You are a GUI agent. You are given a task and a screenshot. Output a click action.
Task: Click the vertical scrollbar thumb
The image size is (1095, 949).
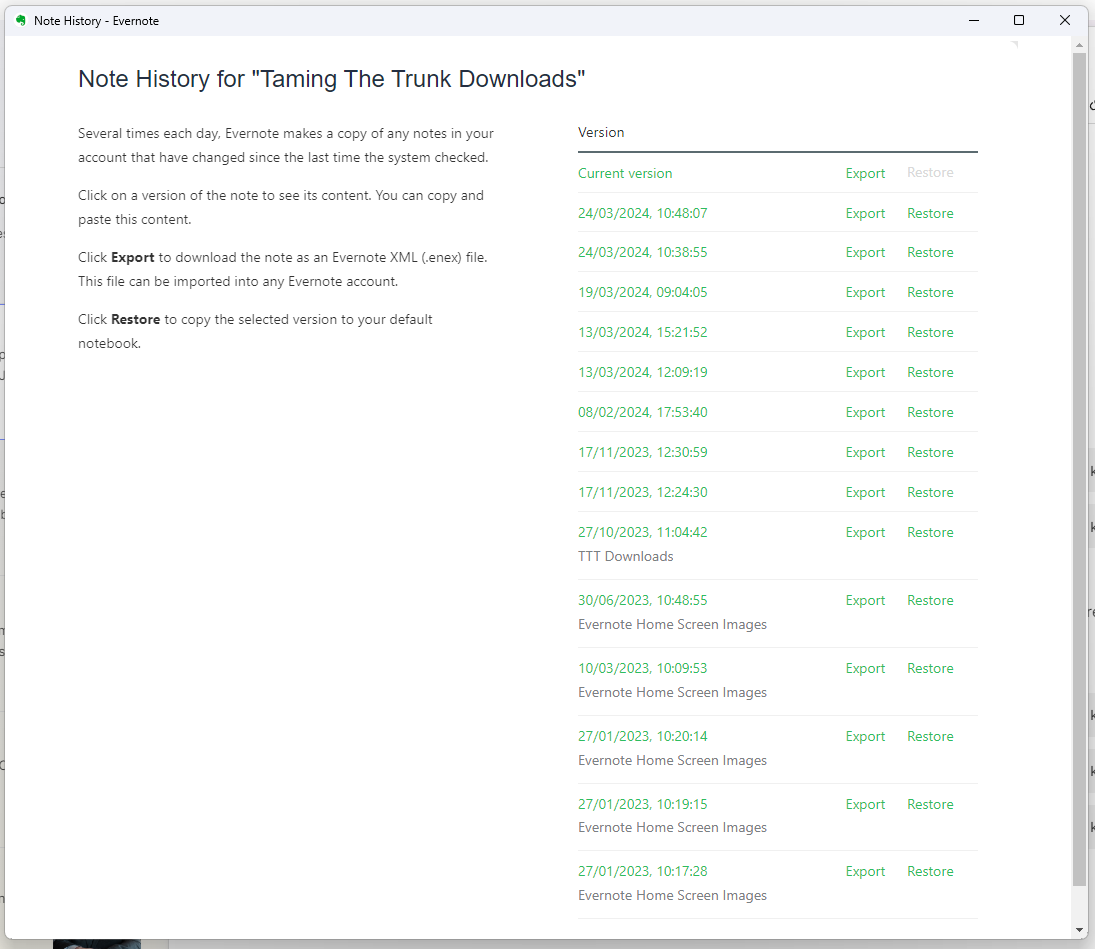click(x=1079, y=468)
